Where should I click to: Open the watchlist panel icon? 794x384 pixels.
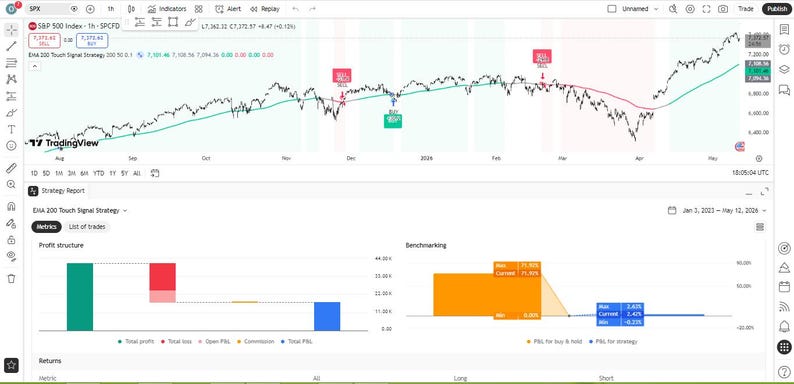784,30
